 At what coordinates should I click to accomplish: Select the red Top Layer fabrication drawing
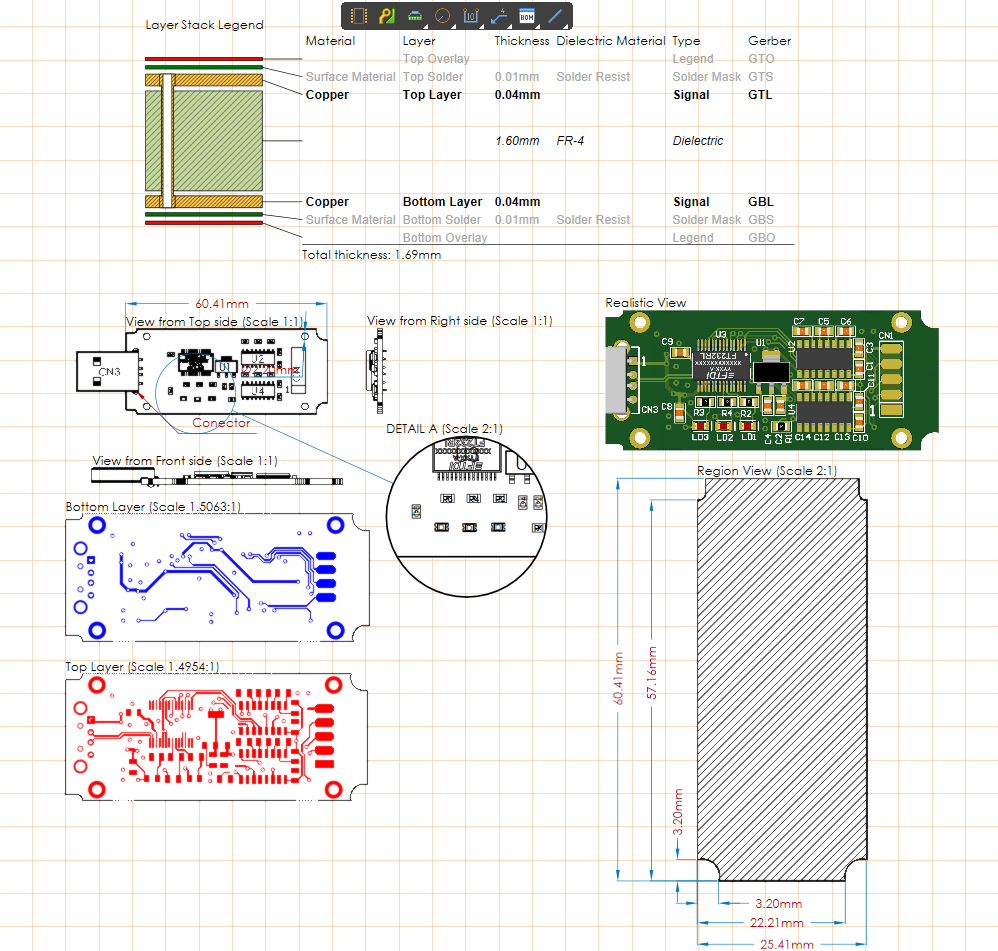point(216,736)
